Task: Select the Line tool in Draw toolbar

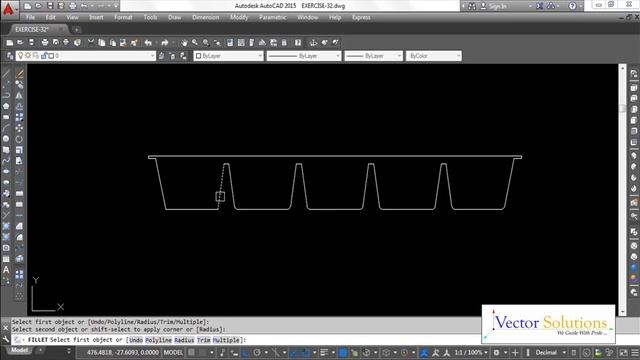Action: pyautogui.click(x=6, y=74)
